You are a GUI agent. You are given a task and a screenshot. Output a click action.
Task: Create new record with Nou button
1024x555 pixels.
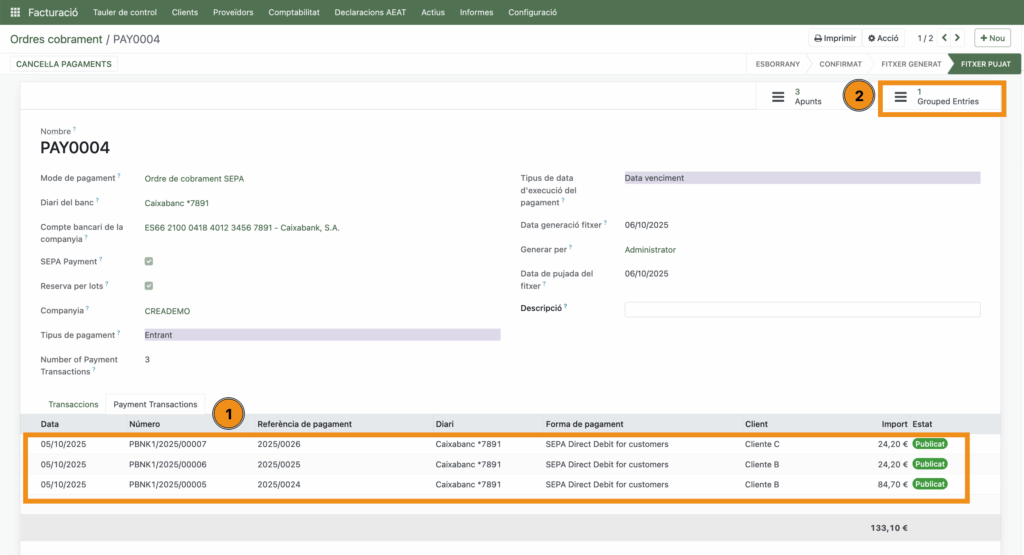pos(991,38)
